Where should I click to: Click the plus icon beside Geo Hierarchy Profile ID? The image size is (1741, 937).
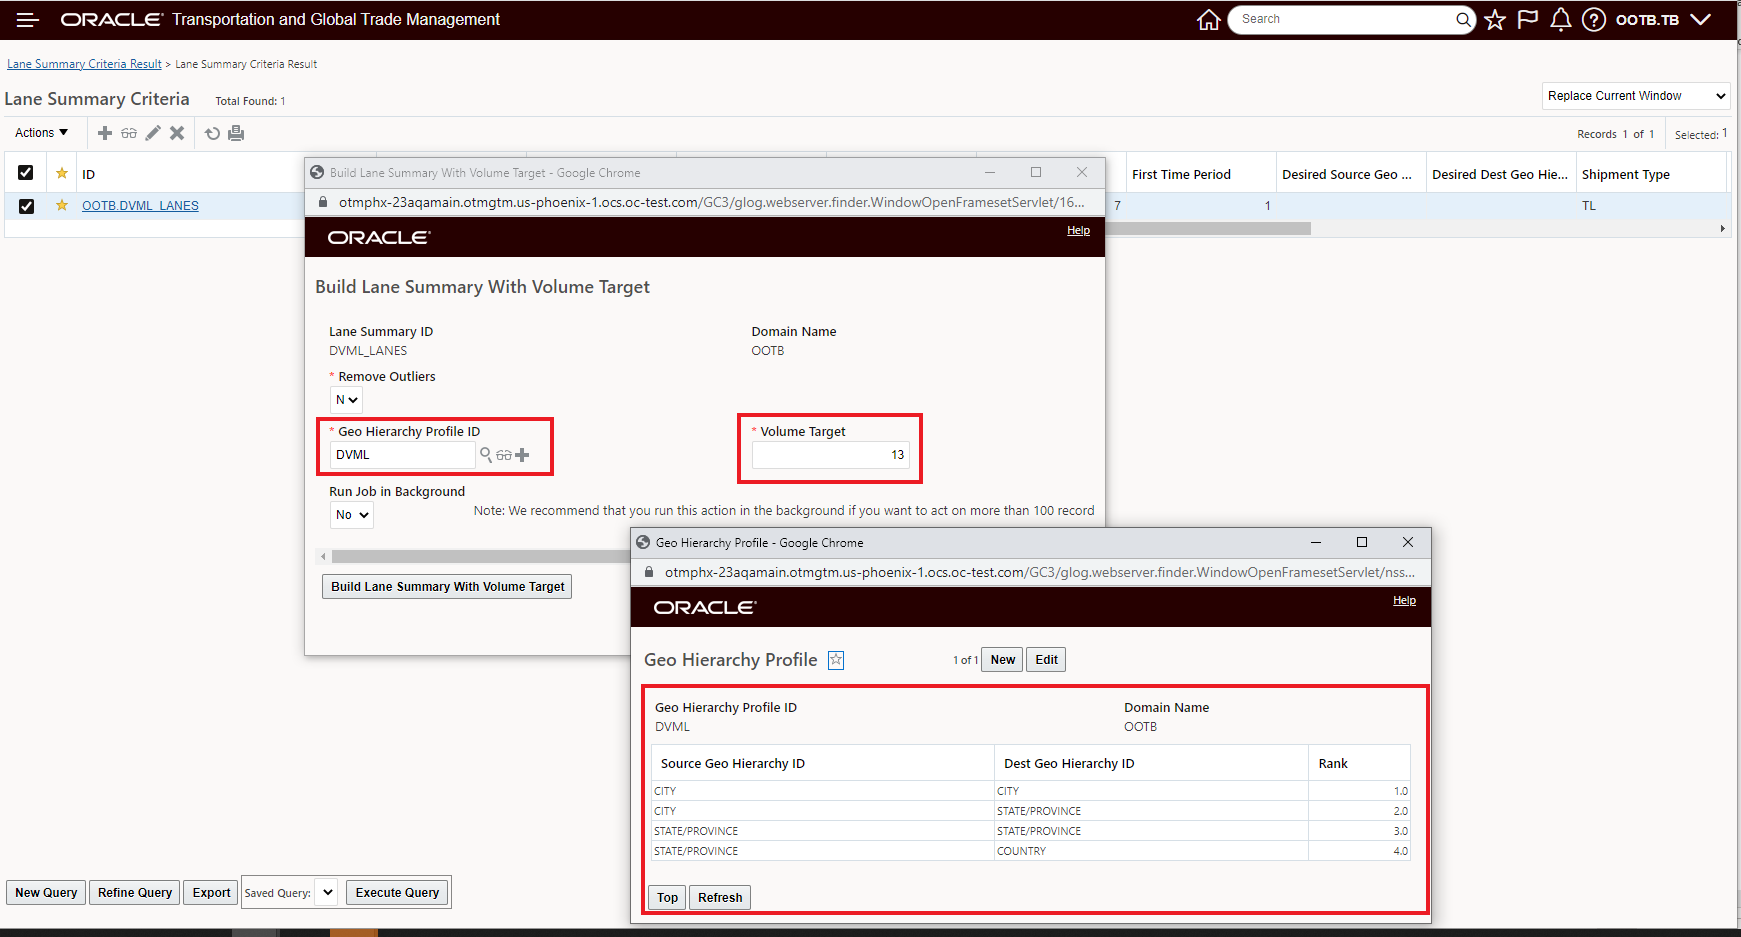tap(522, 455)
